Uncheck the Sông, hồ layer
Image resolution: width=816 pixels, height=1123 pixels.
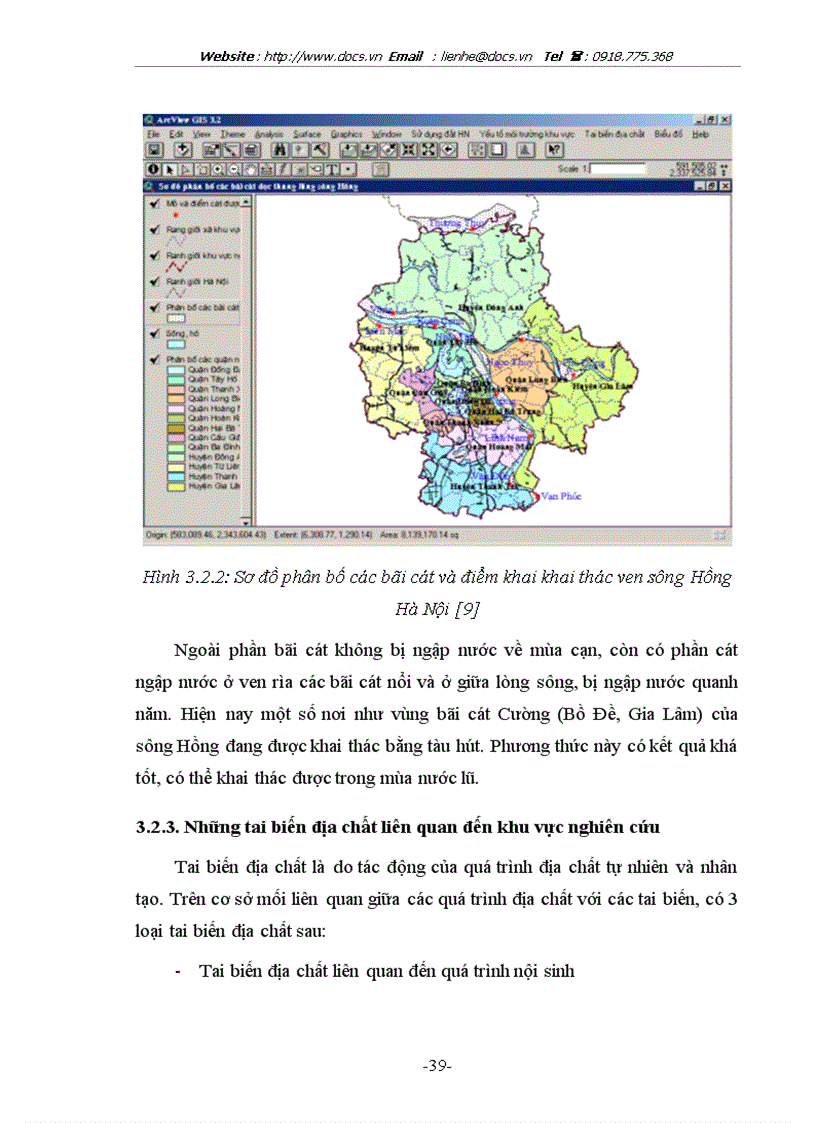click(x=154, y=334)
